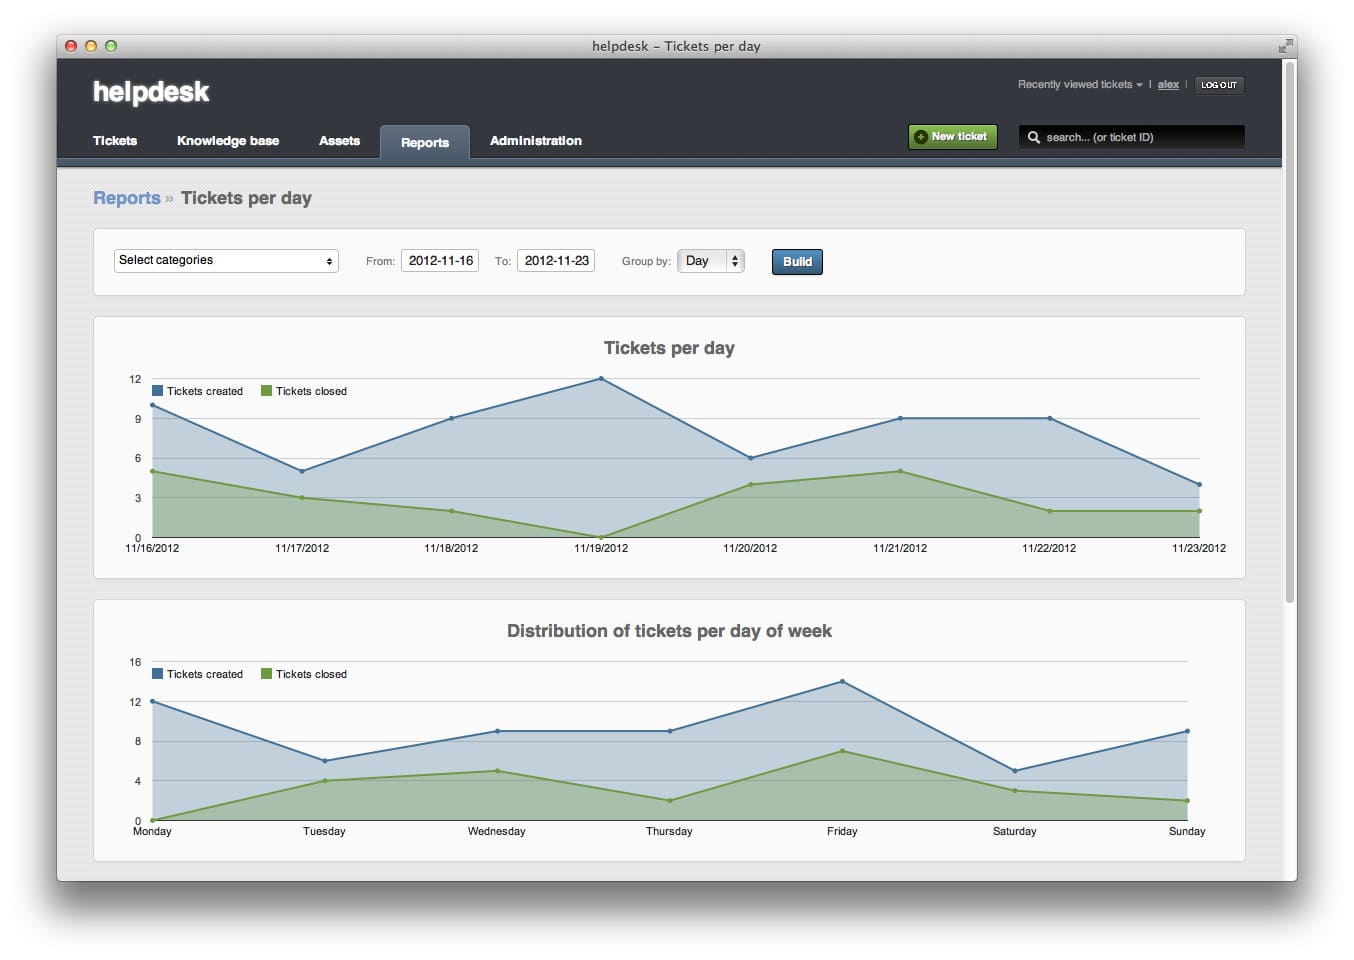Viewport: 1354px width, 960px height.
Task: Open the Select categories dropdown
Action: [x=226, y=261]
